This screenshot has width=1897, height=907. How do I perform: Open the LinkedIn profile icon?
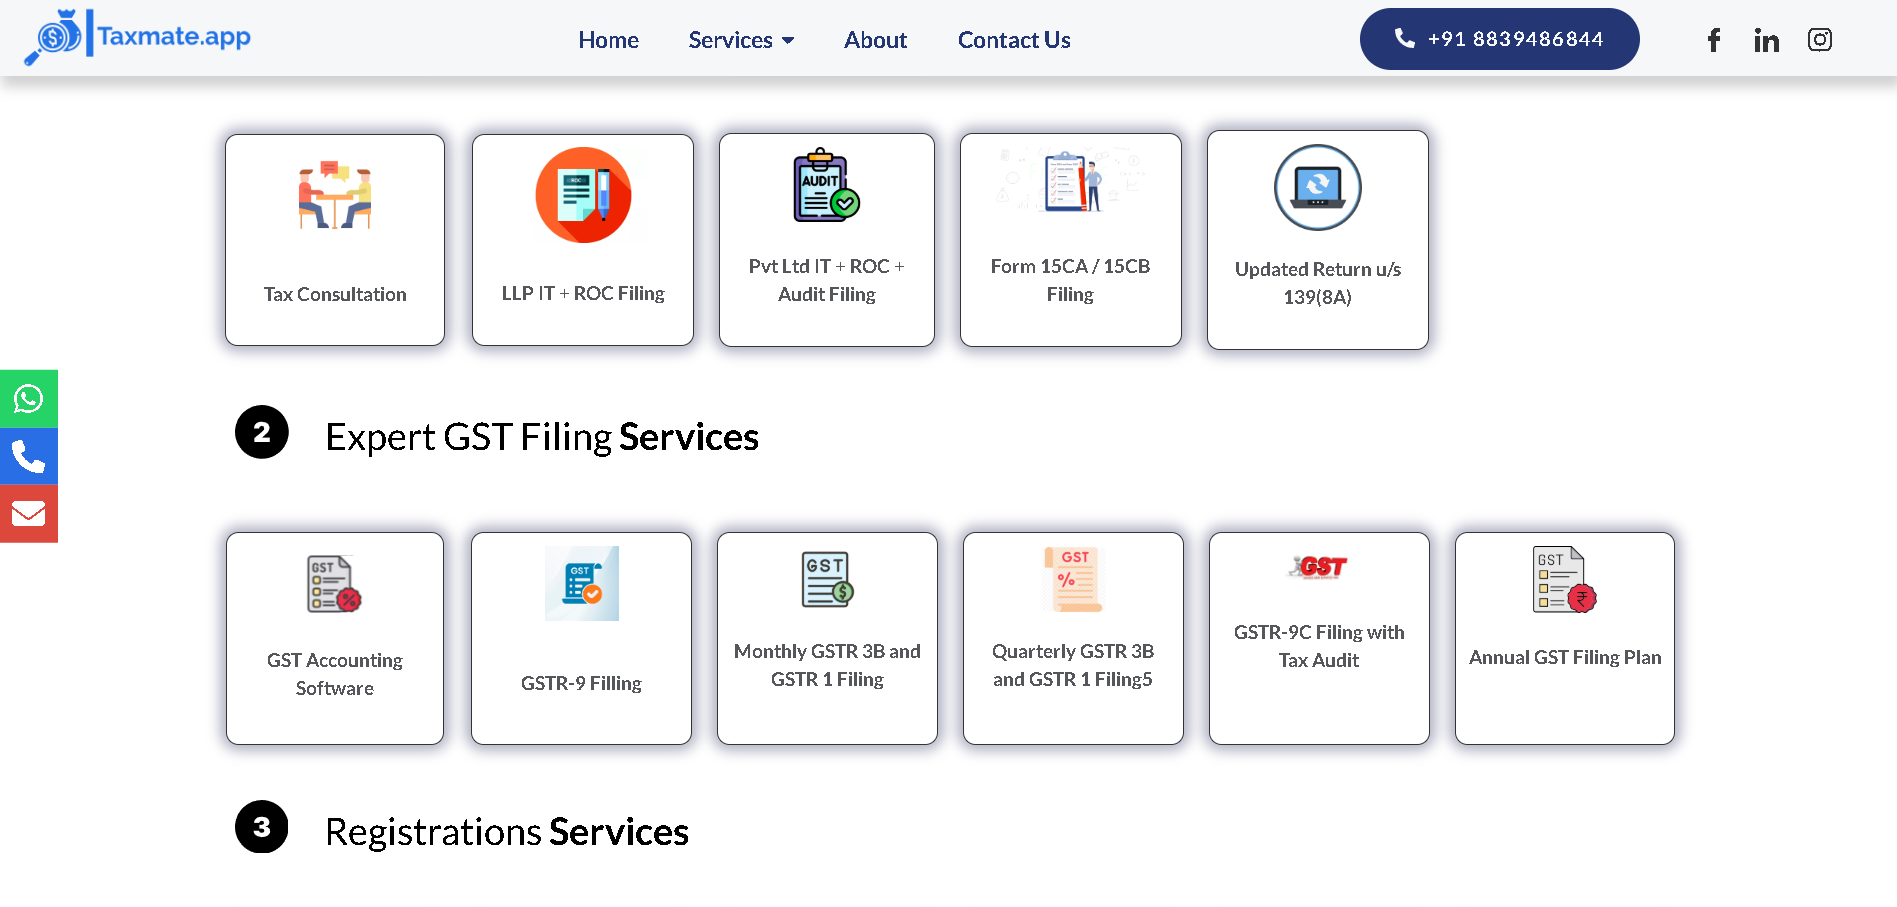pyautogui.click(x=1766, y=40)
